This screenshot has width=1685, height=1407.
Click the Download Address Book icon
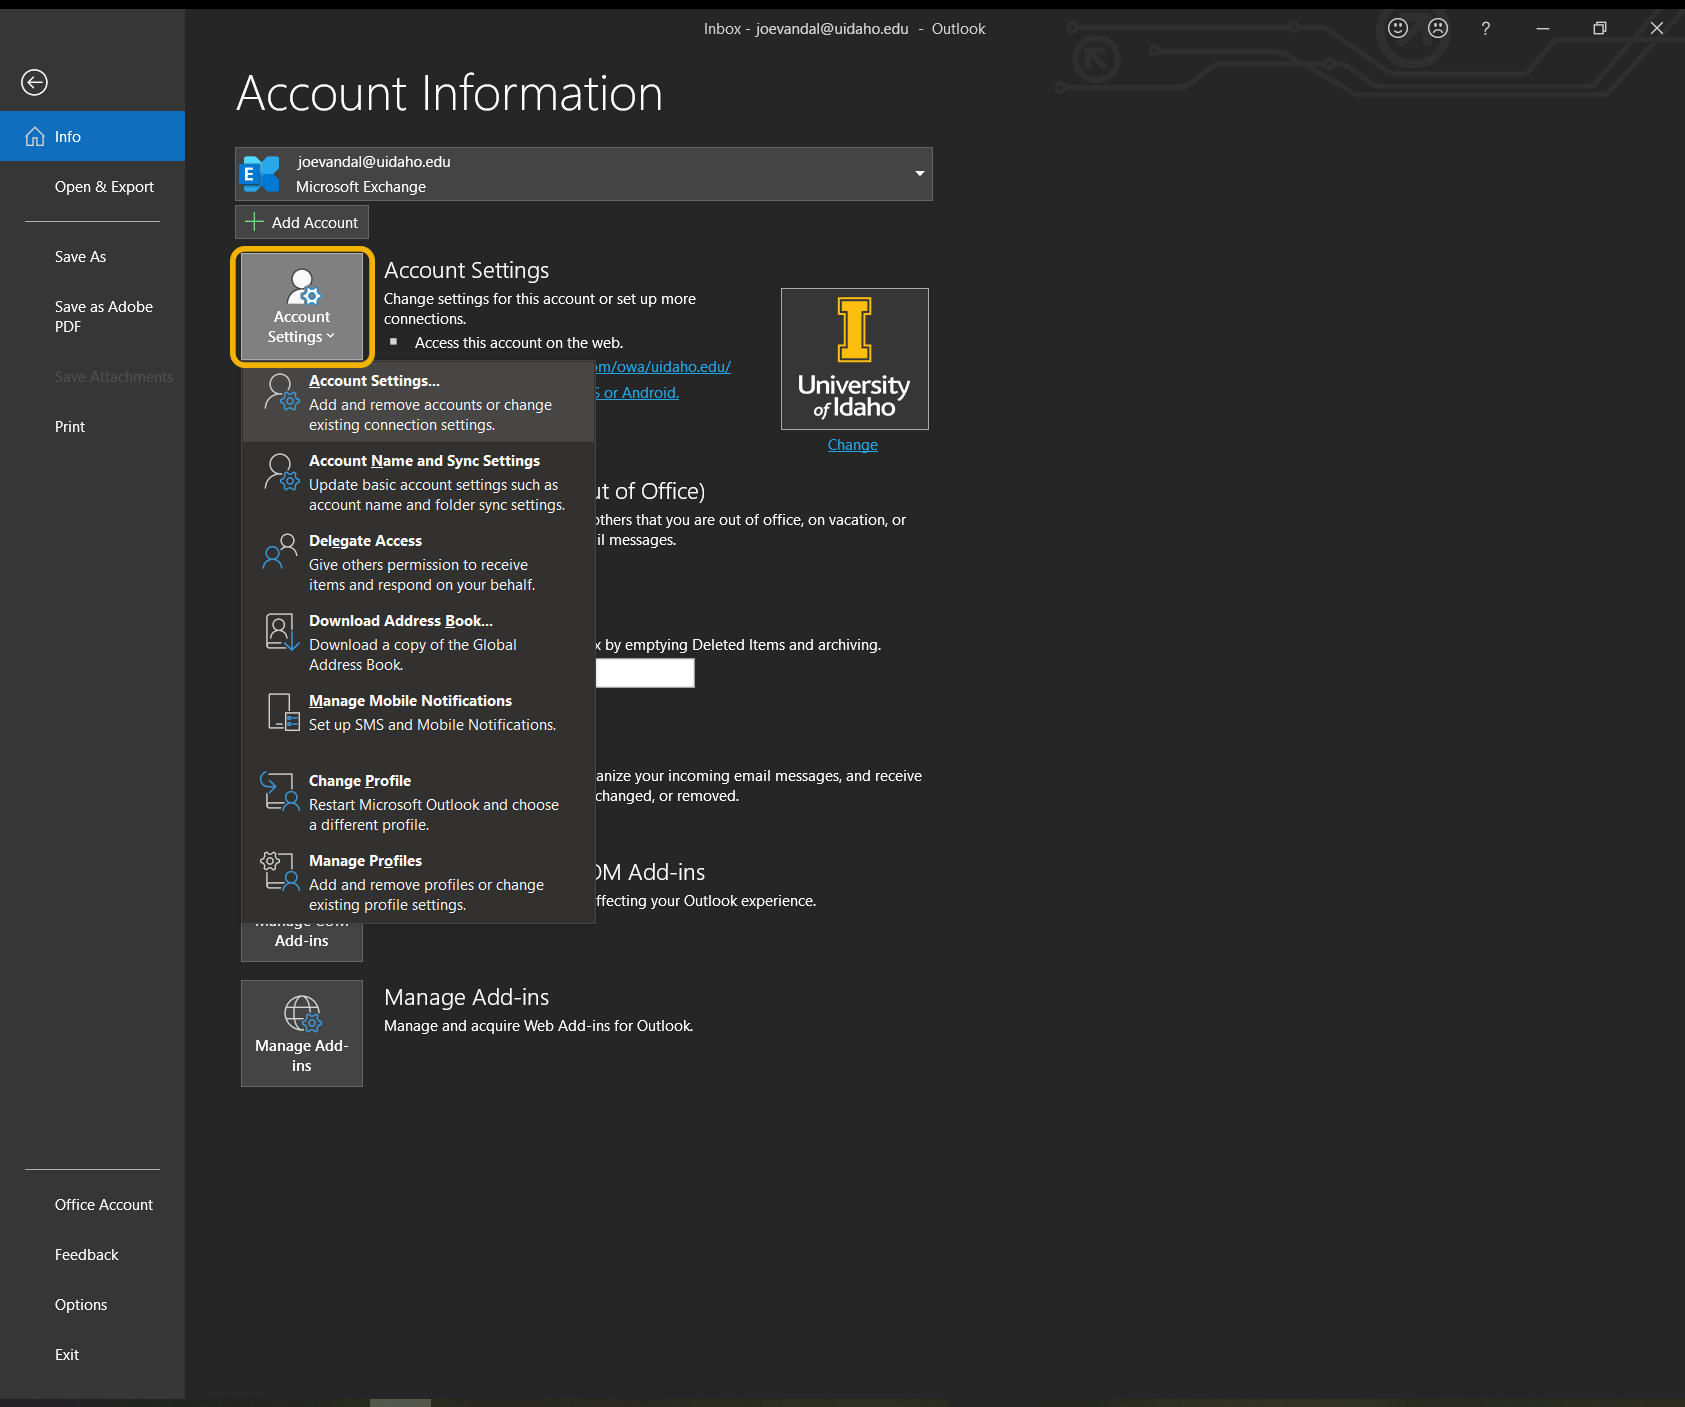(x=280, y=632)
